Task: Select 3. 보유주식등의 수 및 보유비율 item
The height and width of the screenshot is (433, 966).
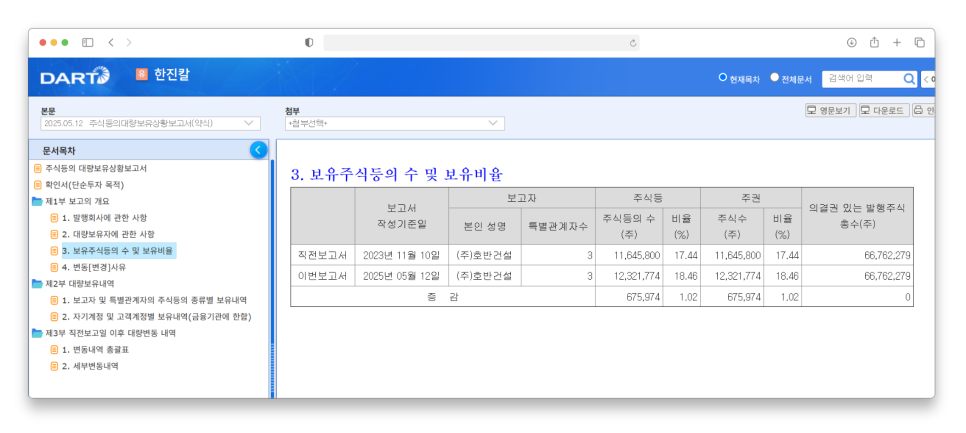Action: click(118, 251)
